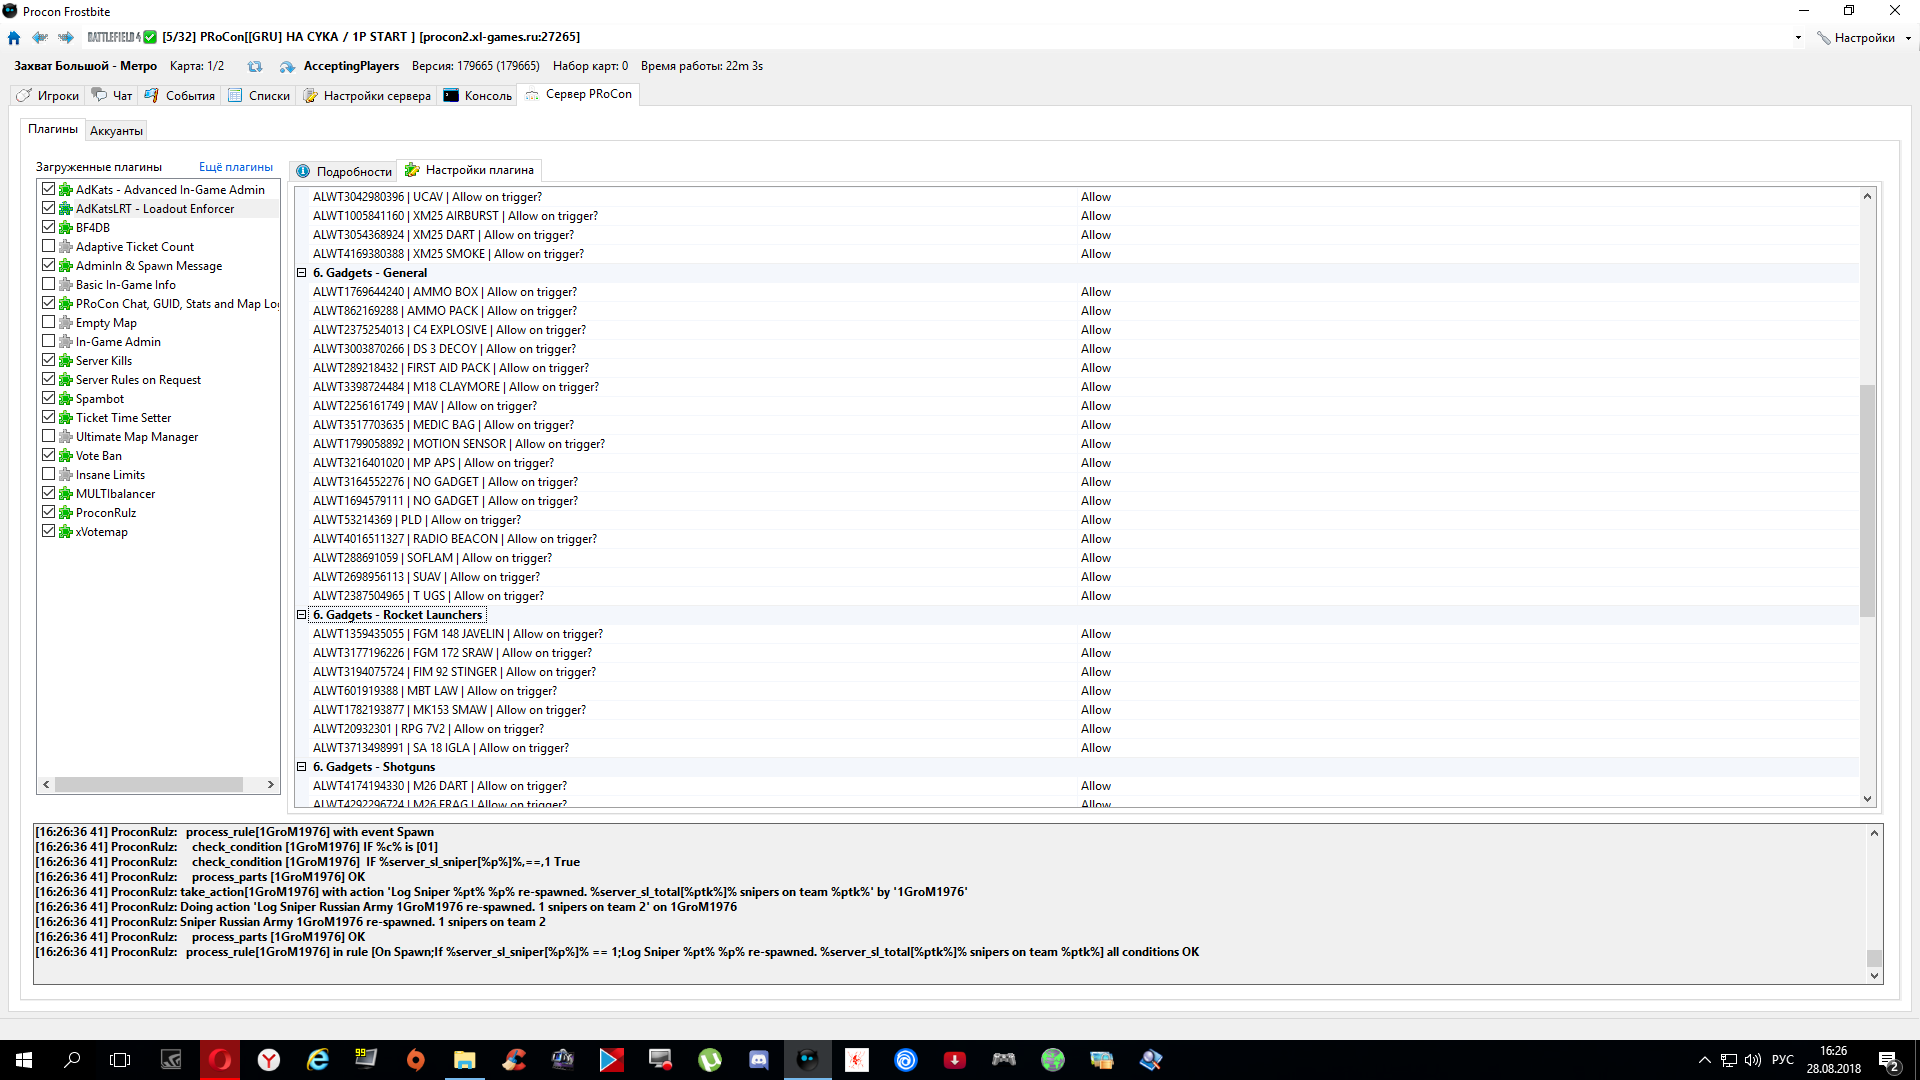Click the plugin list horizontal scrollbar thumb
Screen dimensions: 1920x1080
coord(149,785)
